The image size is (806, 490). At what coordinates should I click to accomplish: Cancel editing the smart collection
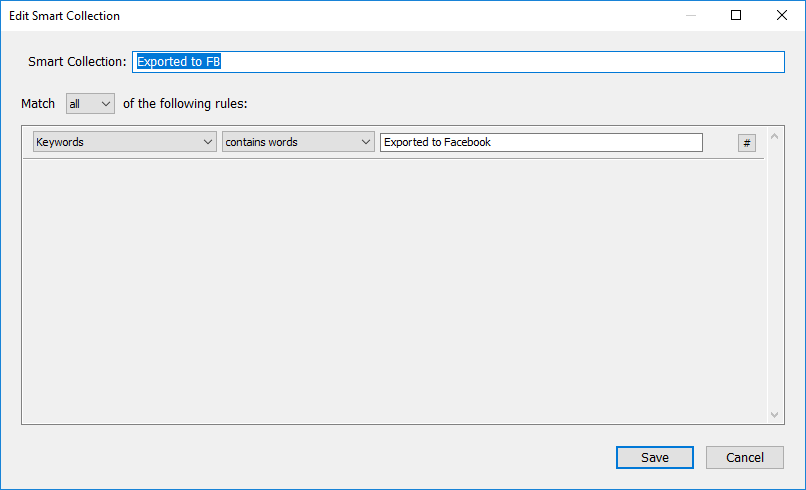tap(744, 457)
